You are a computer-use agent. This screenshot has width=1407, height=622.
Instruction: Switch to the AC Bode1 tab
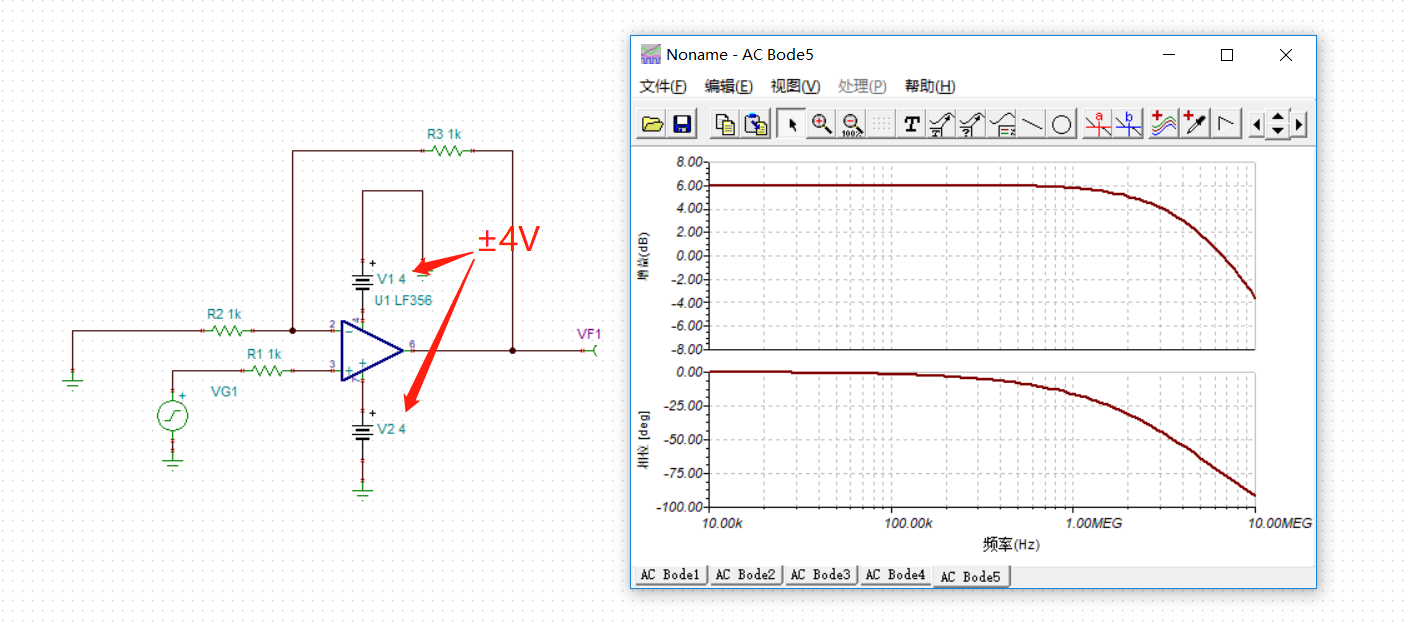click(x=672, y=575)
